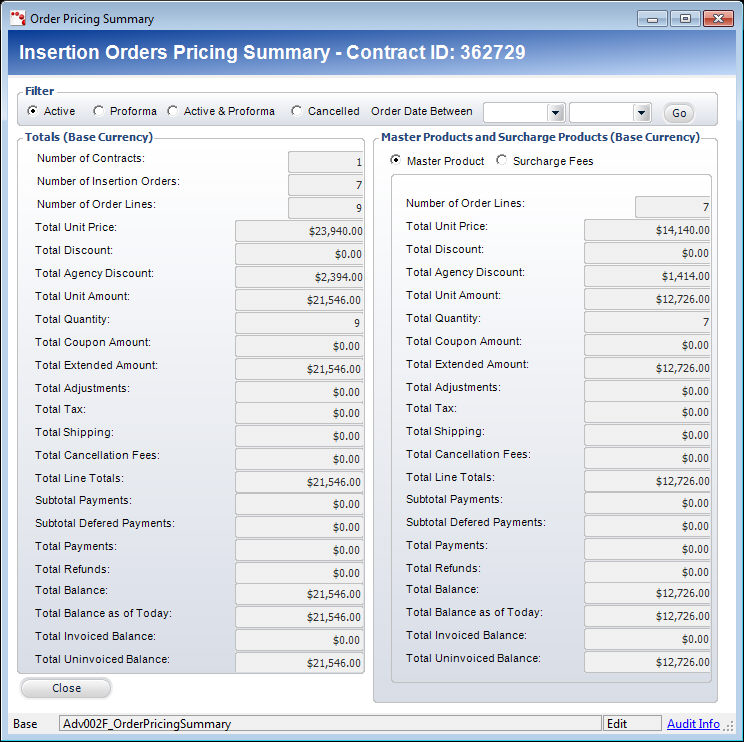The height and width of the screenshot is (742, 744).
Task: Click the Adv002F_OrderPricingSummary status field
Action: coord(330,724)
